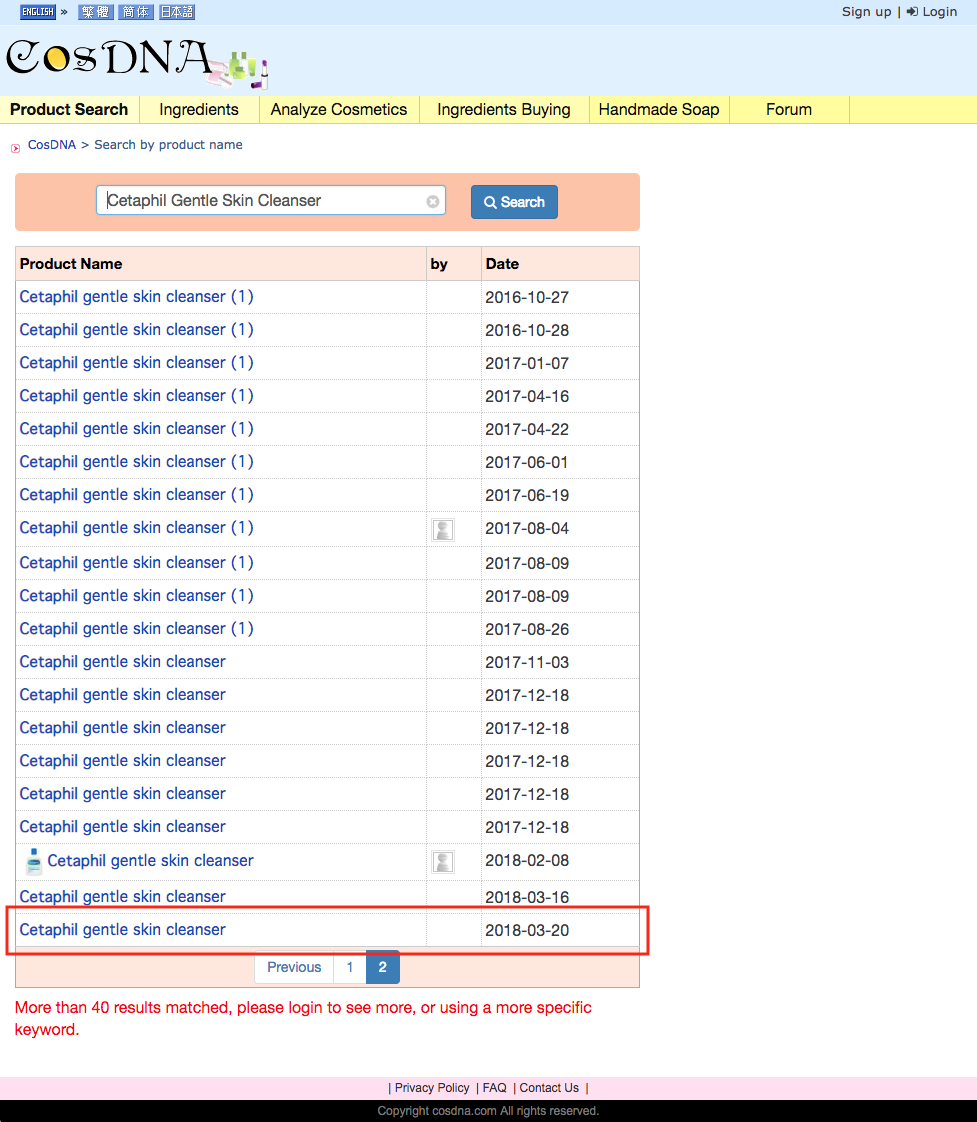This screenshot has width=977, height=1122.
Task: Click the CosDNA breadcrumb link
Action: click(x=52, y=145)
